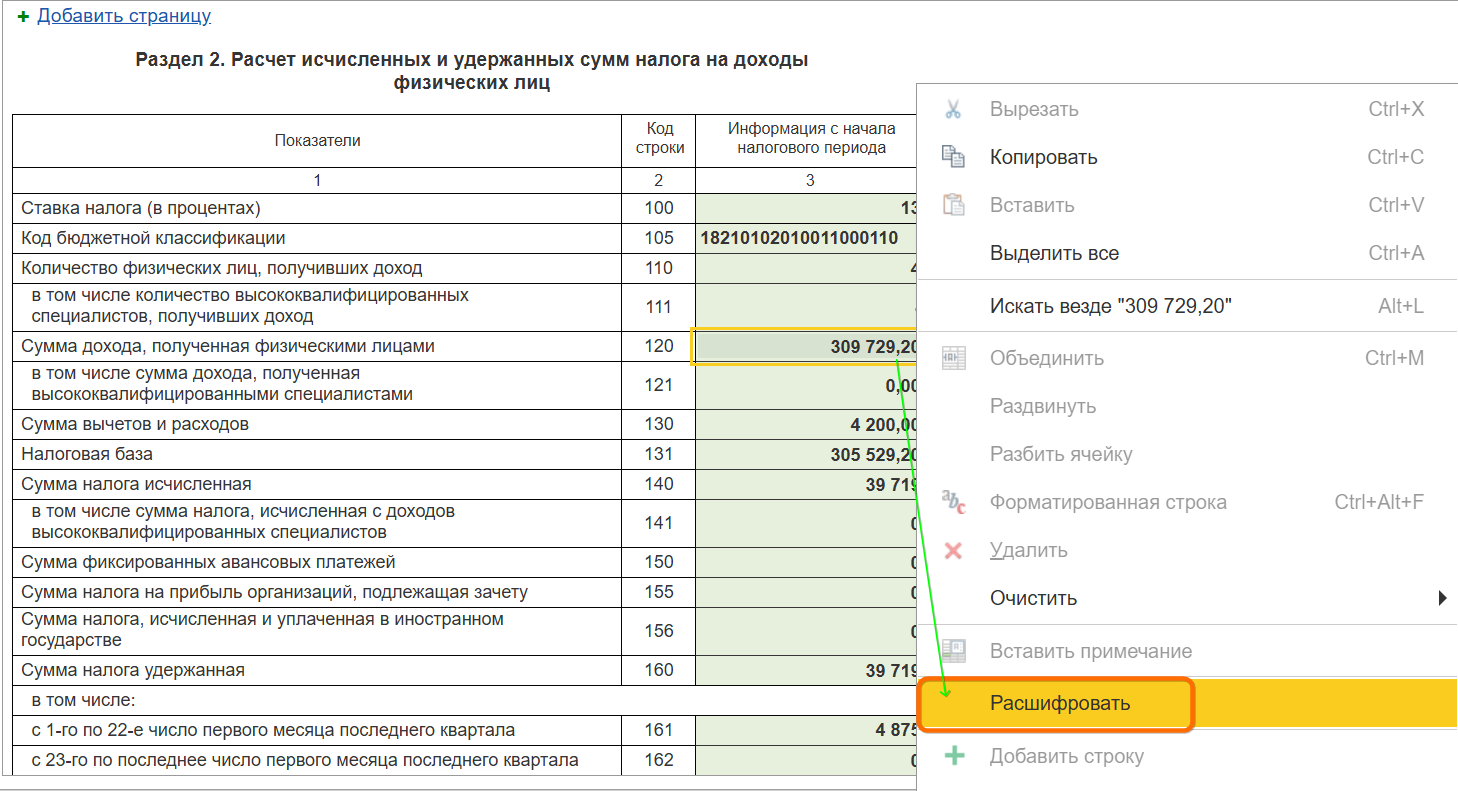Click the text в том числе:
The height and width of the screenshot is (791, 1458).
83,700
